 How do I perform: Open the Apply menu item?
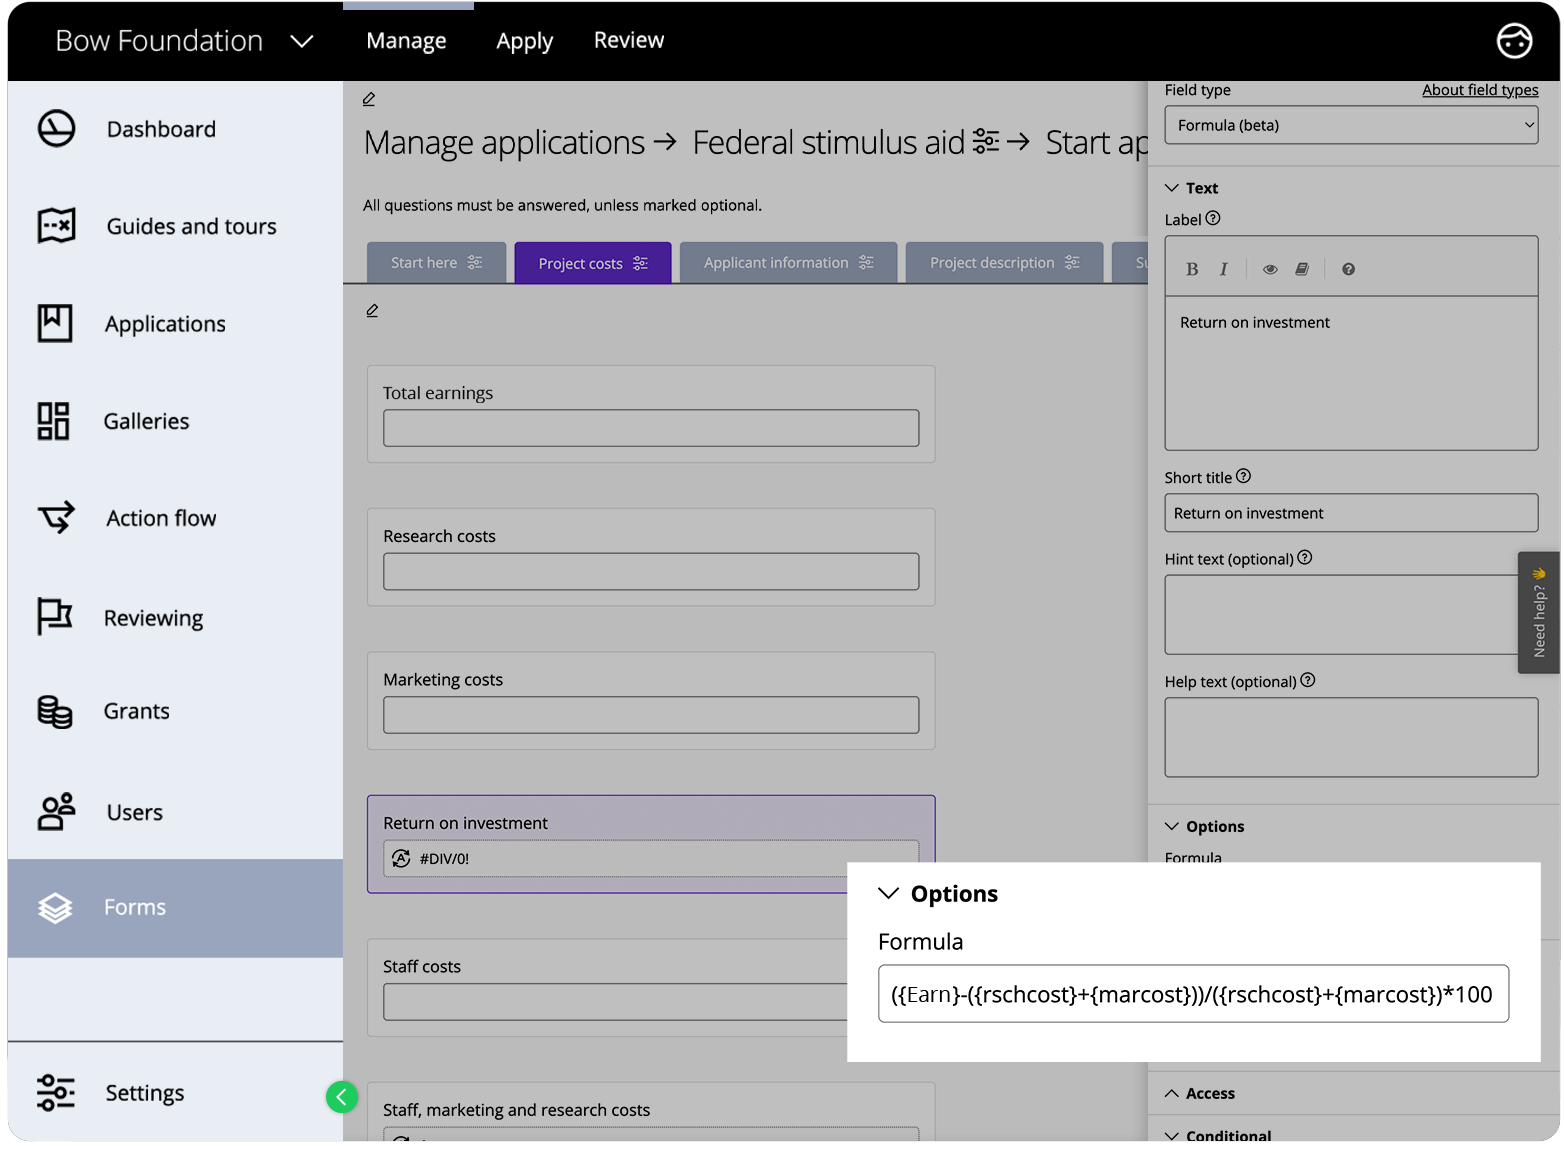coord(524,40)
